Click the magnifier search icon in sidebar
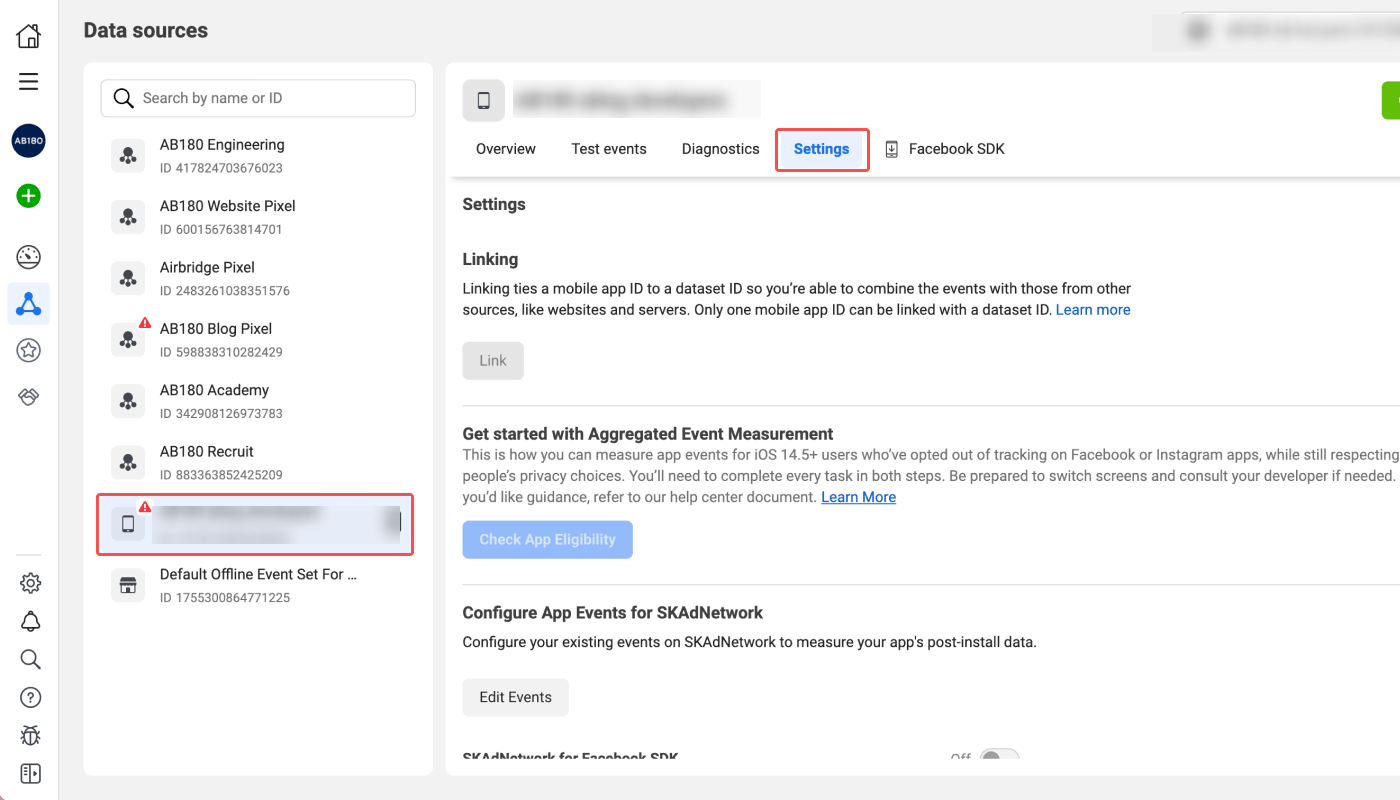The height and width of the screenshot is (800, 1400). [x=31, y=659]
